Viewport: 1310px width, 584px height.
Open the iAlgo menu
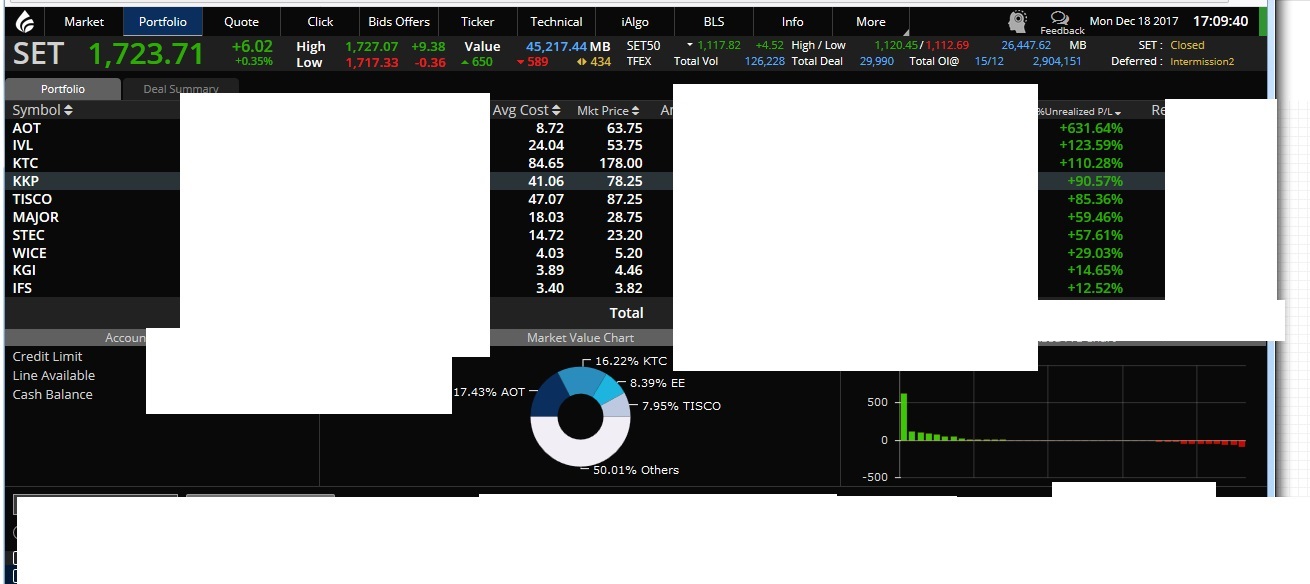click(x=635, y=21)
